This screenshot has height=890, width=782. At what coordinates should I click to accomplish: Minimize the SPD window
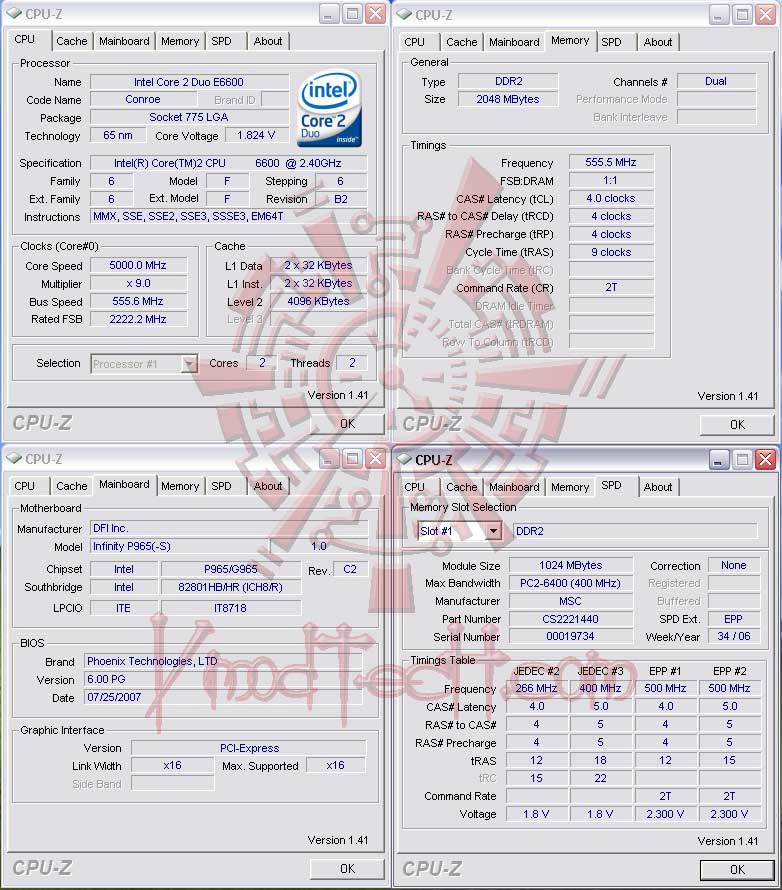point(718,459)
